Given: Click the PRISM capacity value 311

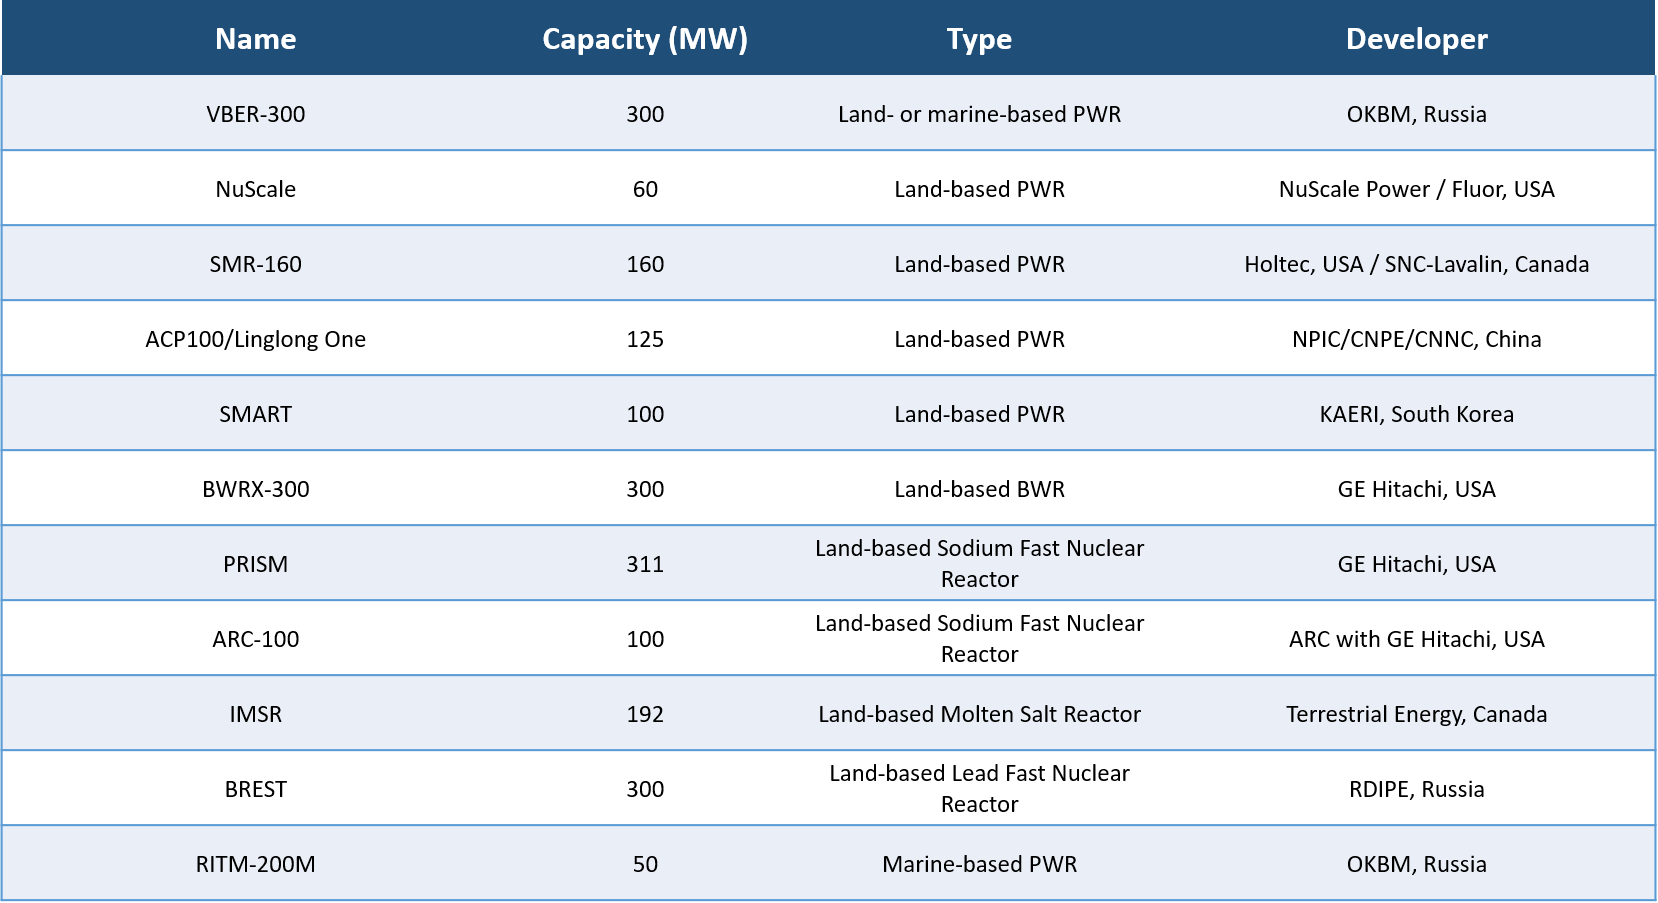Looking at the screenshot, I should (x=645, y=563).
